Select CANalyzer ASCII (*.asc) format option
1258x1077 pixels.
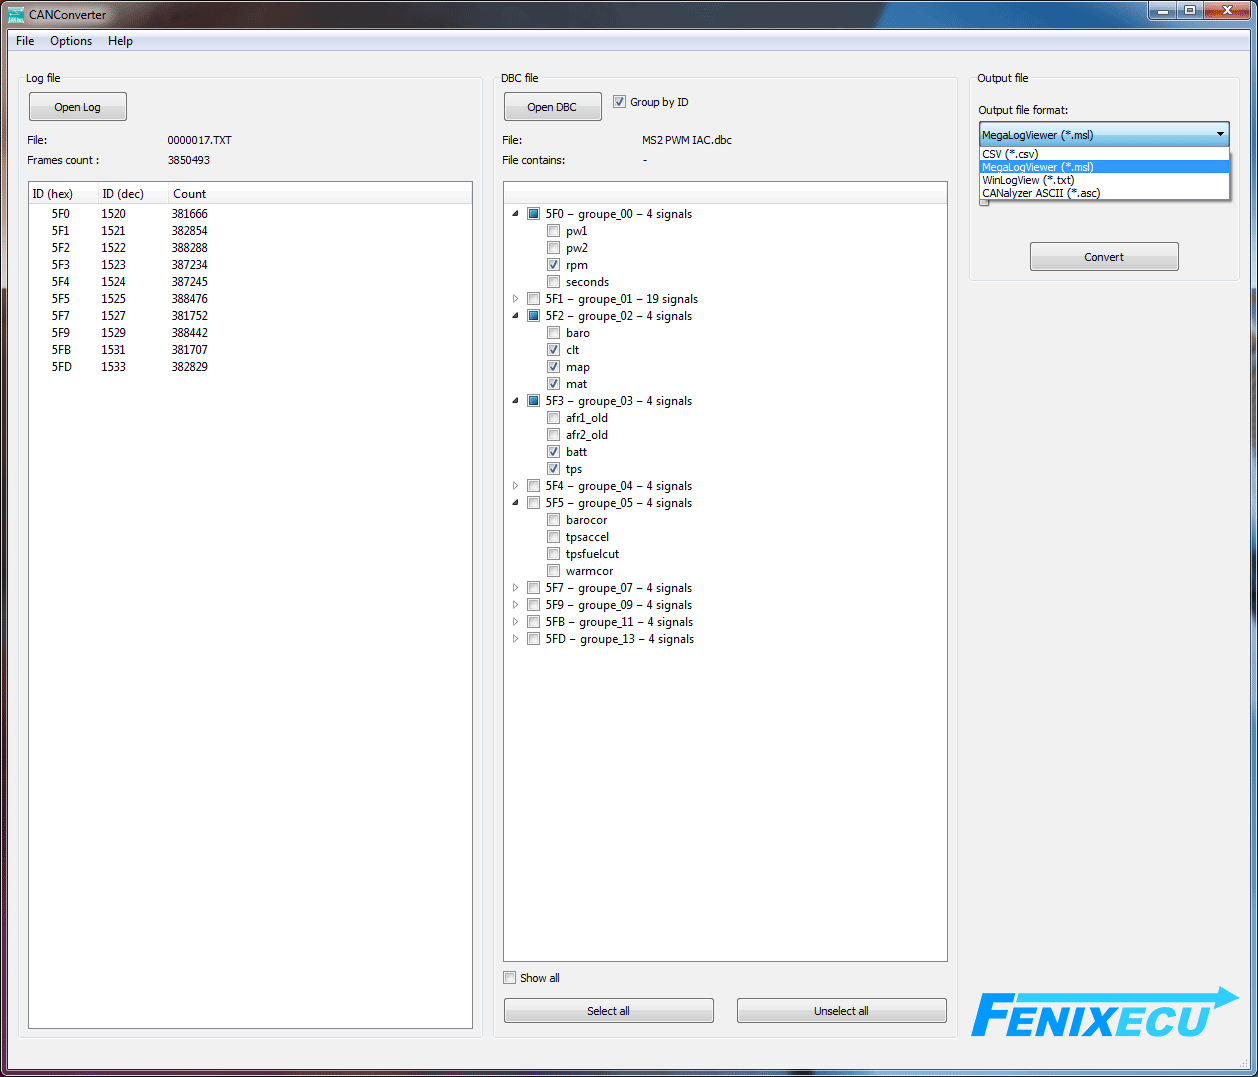(1041, 193)
